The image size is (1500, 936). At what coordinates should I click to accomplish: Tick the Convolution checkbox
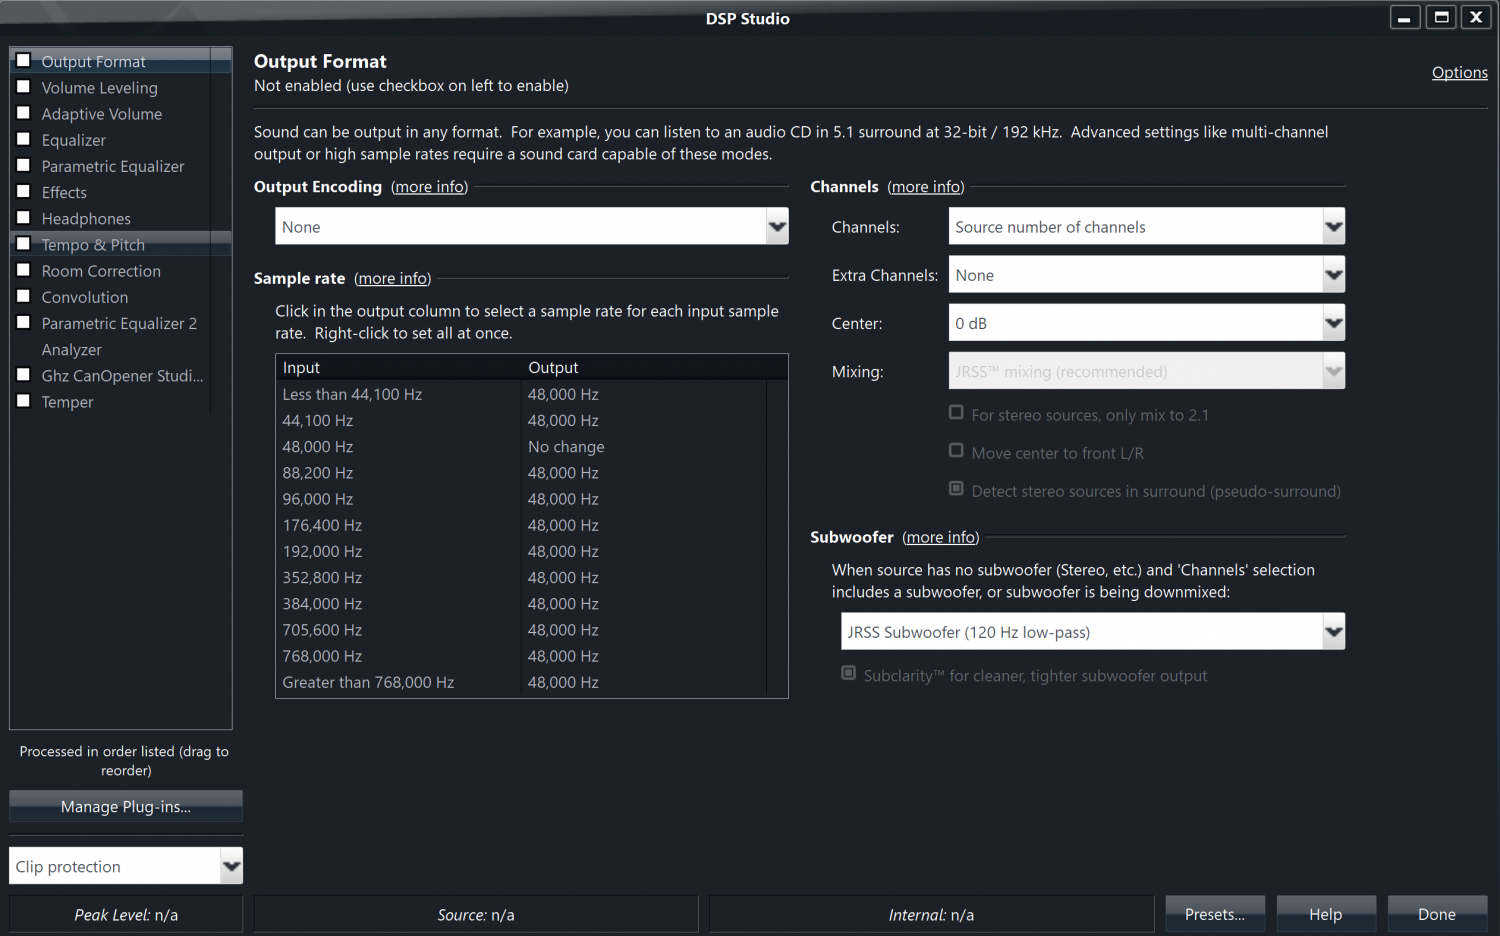tap(24, 296)
